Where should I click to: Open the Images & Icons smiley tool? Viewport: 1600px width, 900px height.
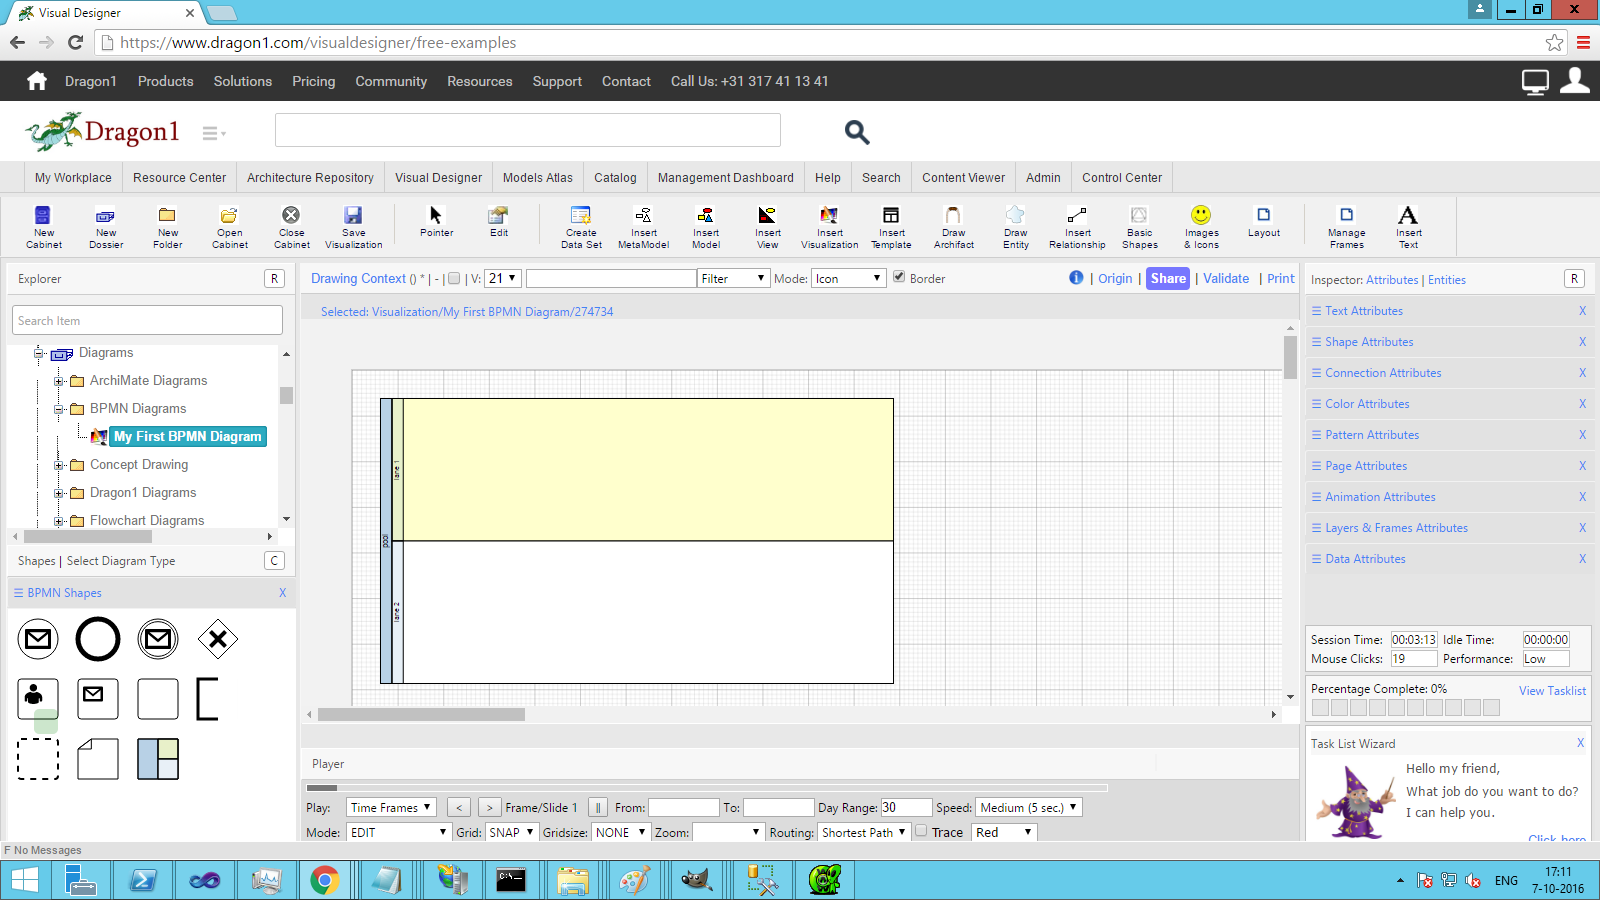[x=1201, y=216]
